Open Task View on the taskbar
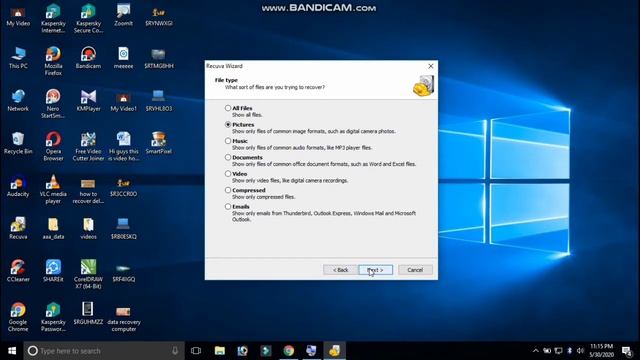 (x=196, y=351)
